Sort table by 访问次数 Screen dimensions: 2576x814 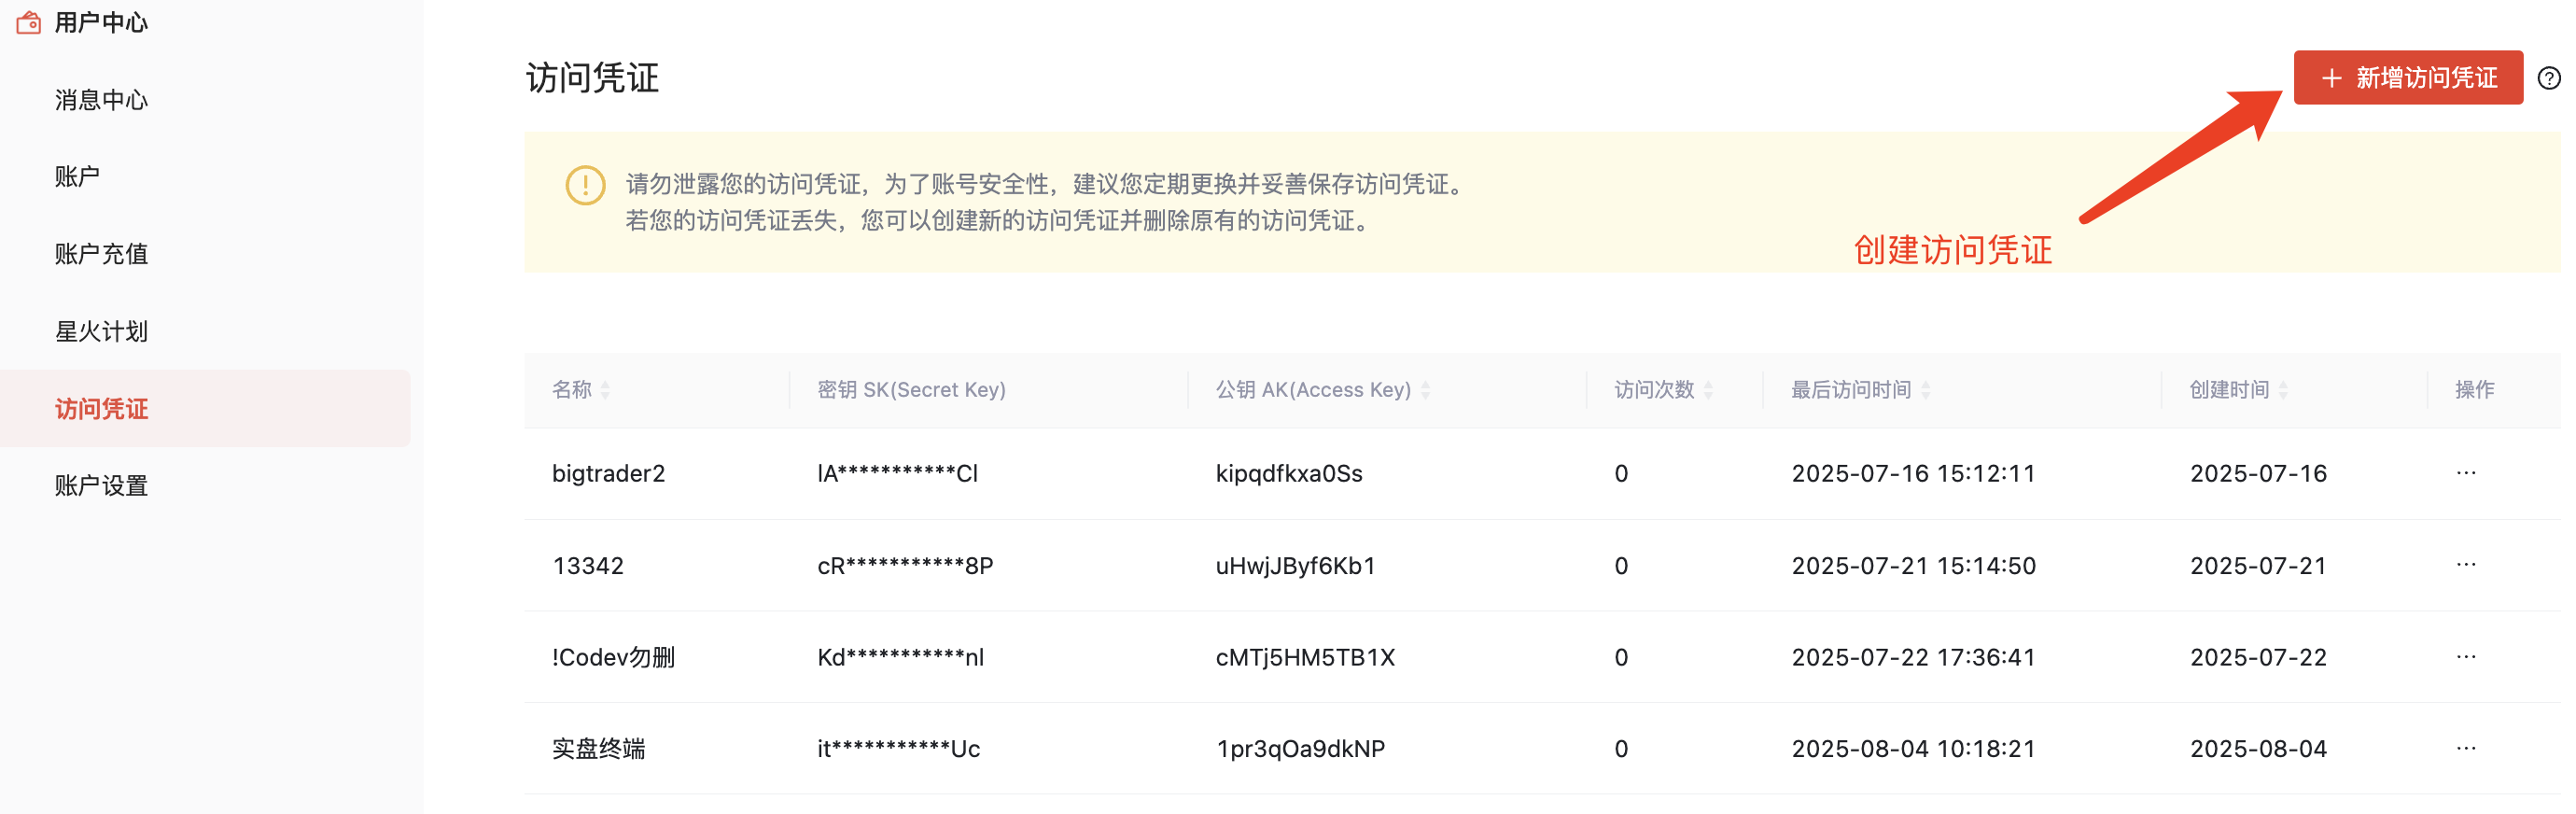[x=1708, y=390]
